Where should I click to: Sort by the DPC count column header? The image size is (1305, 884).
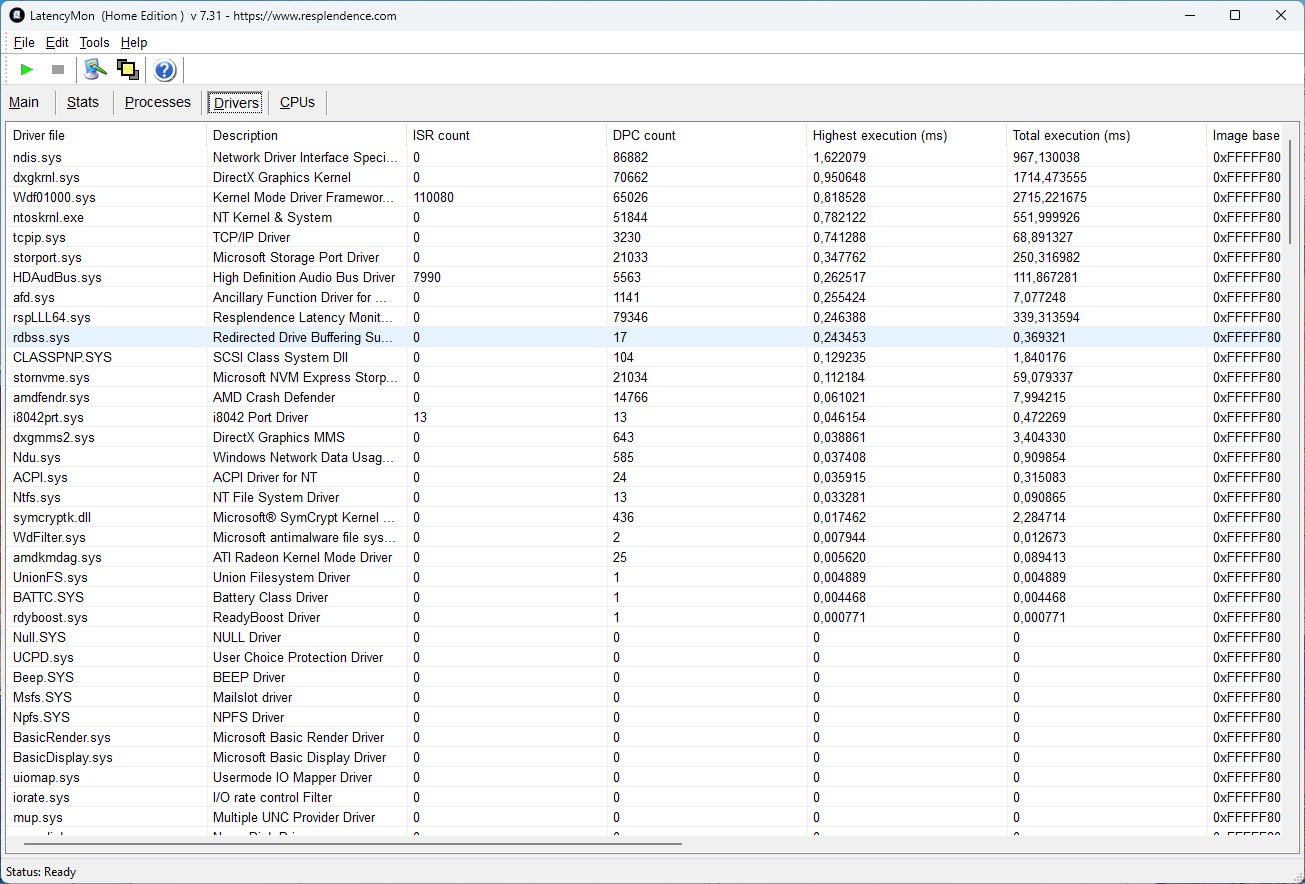(x=644, y=135)
